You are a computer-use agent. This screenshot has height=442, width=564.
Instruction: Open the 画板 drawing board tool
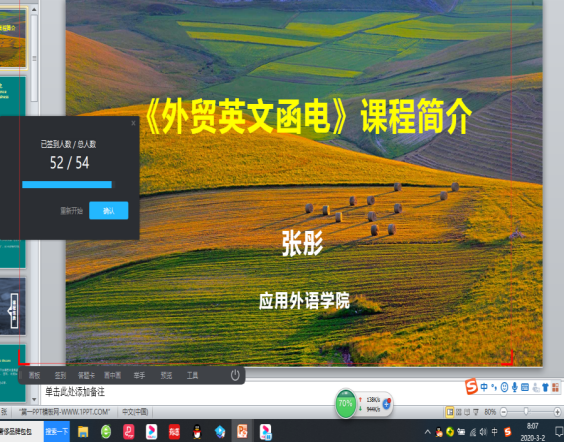(x=35, y=375)
